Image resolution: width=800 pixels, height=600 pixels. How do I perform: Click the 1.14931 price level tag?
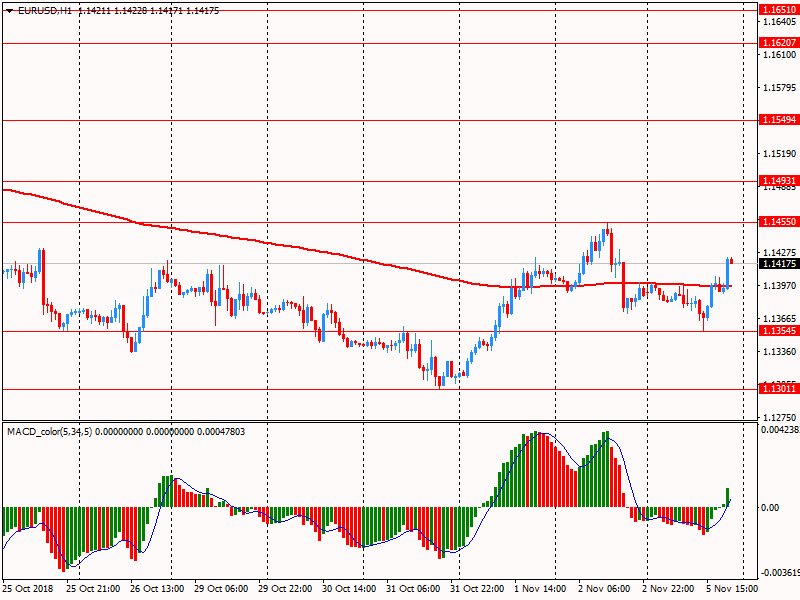779,181
